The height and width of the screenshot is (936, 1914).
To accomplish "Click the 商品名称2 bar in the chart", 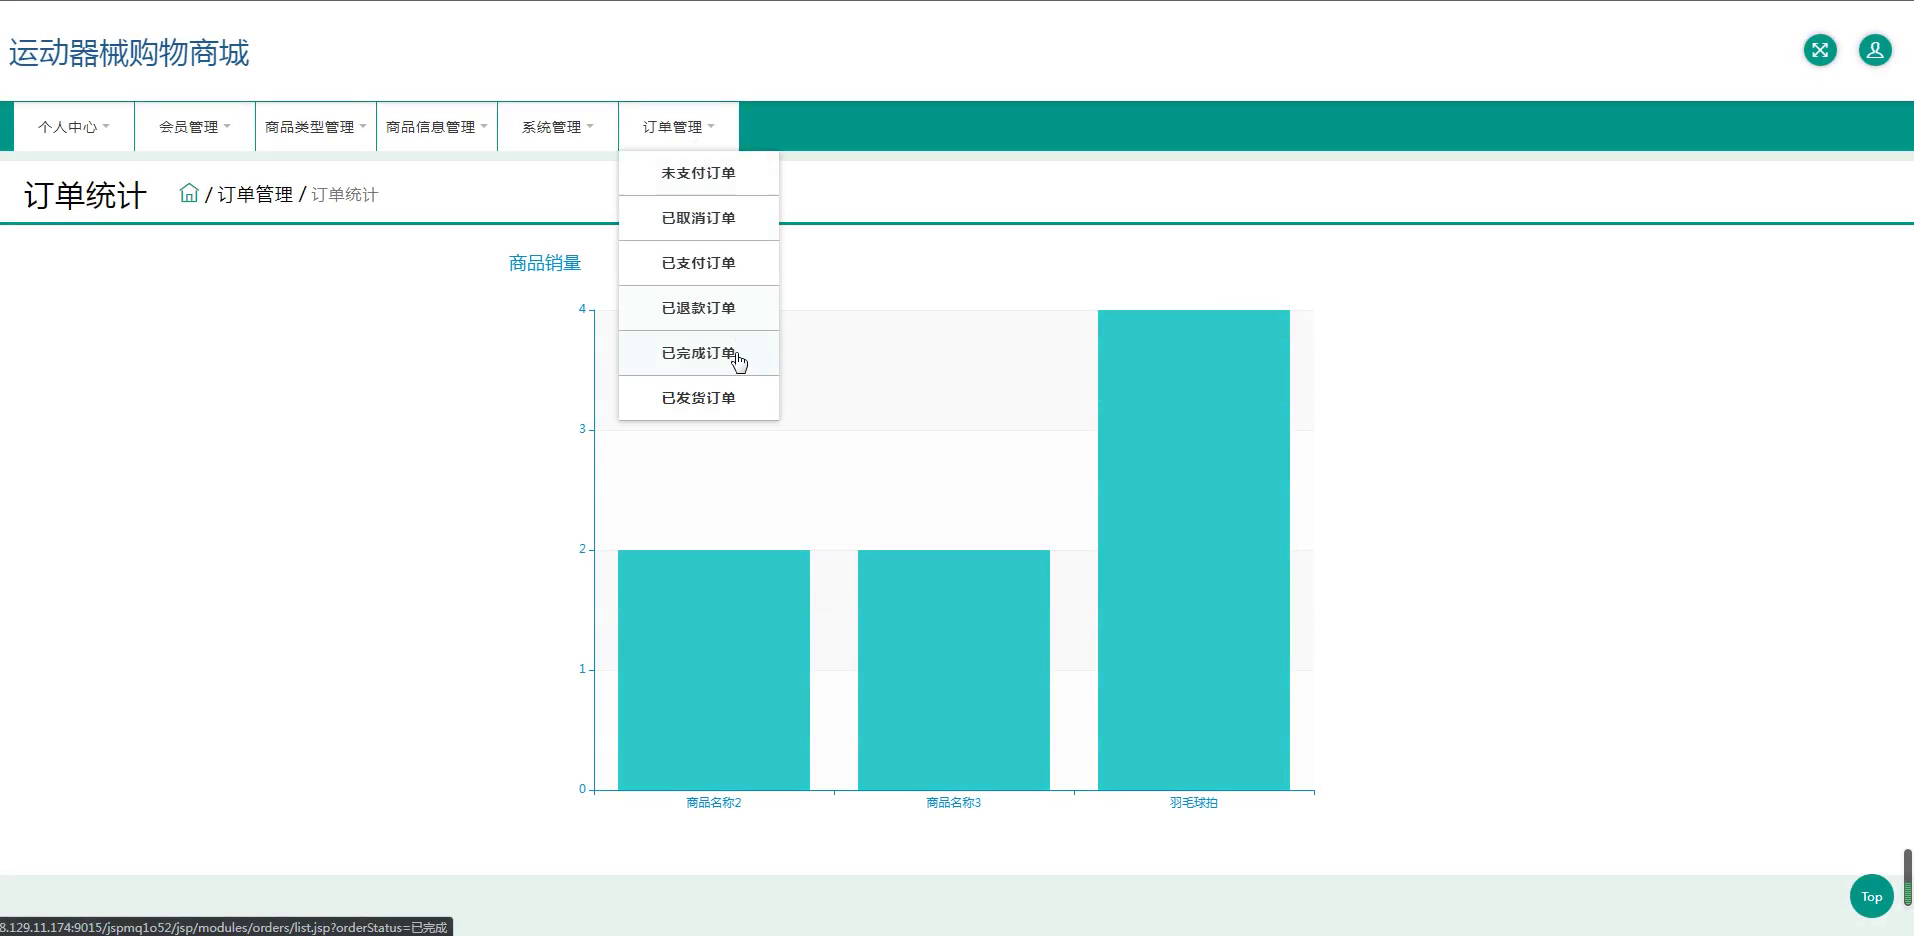I will pos(714,670).
